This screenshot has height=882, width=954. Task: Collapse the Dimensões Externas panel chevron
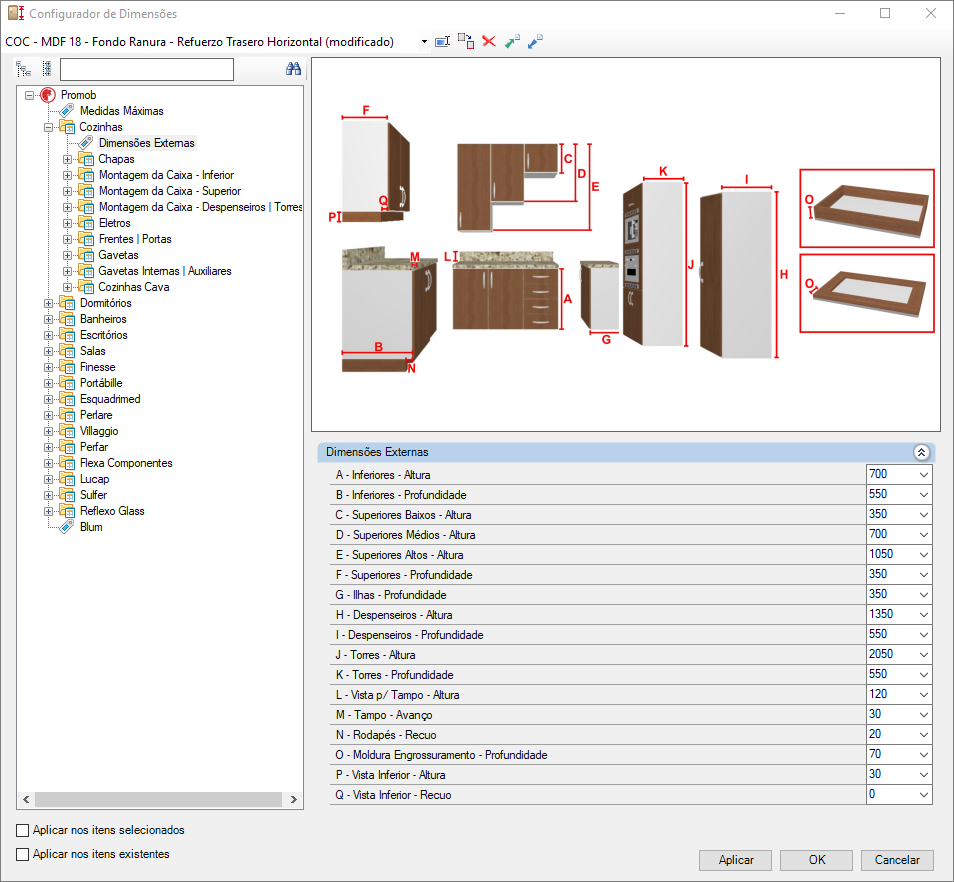[921, 452]
